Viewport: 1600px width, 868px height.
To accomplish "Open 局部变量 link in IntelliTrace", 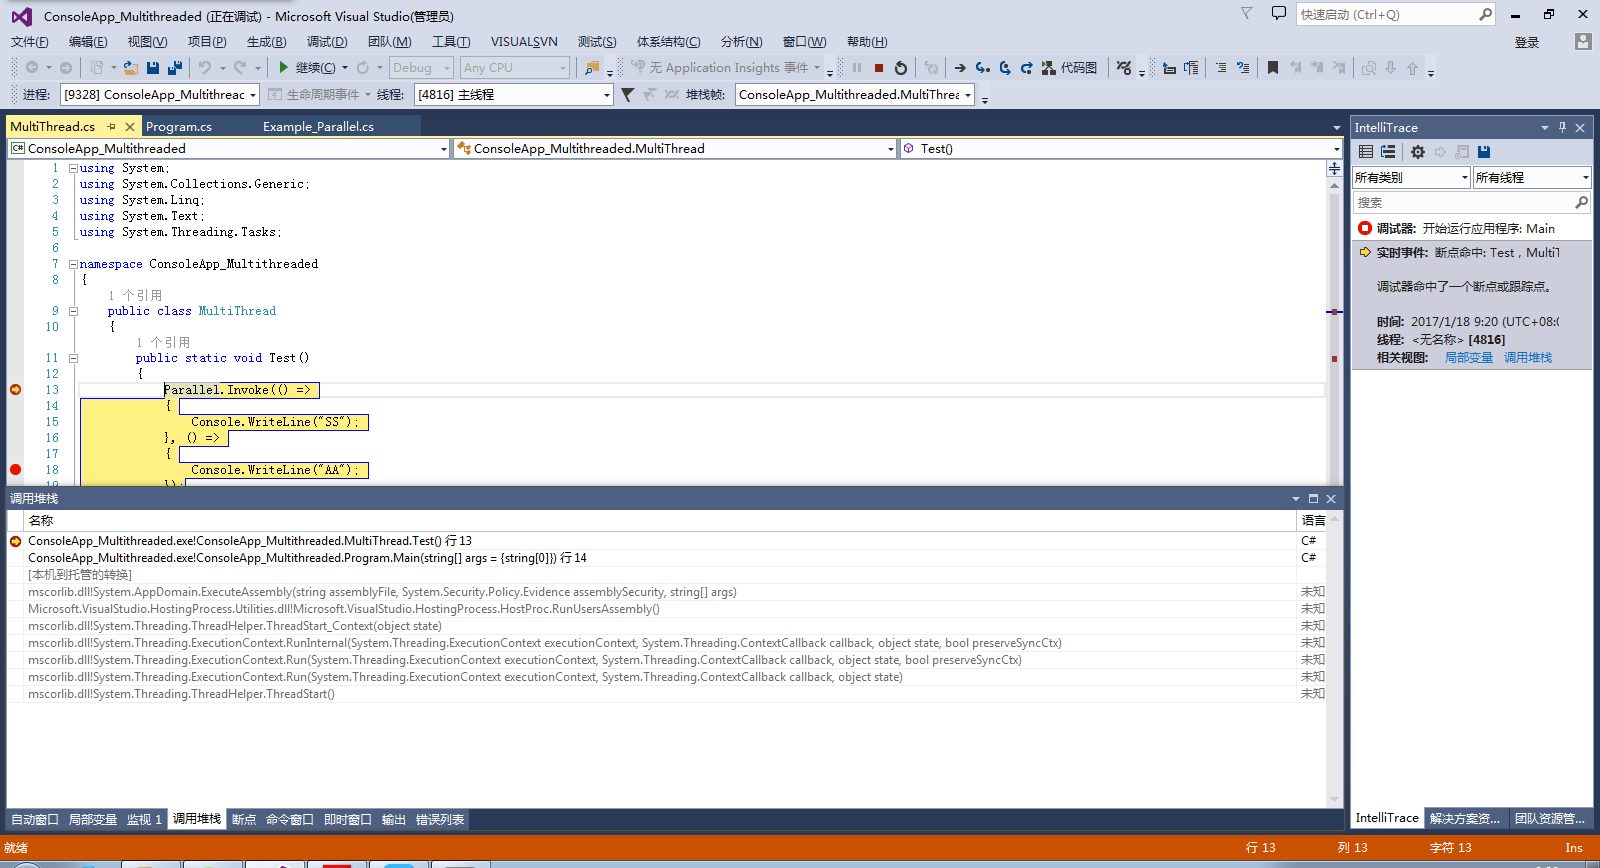I will (x=1468, y=358).
